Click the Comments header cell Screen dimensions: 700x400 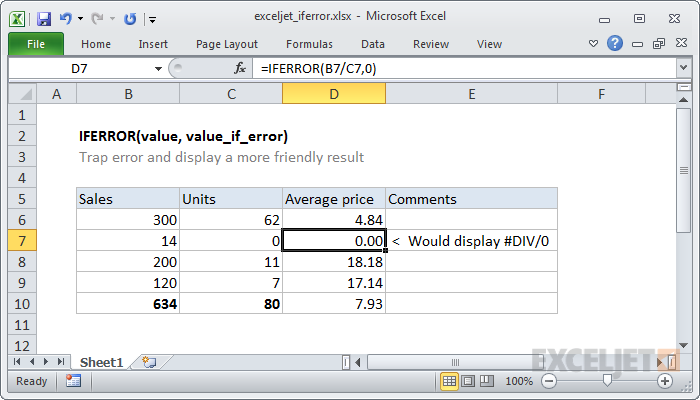(x=471, y=199)
